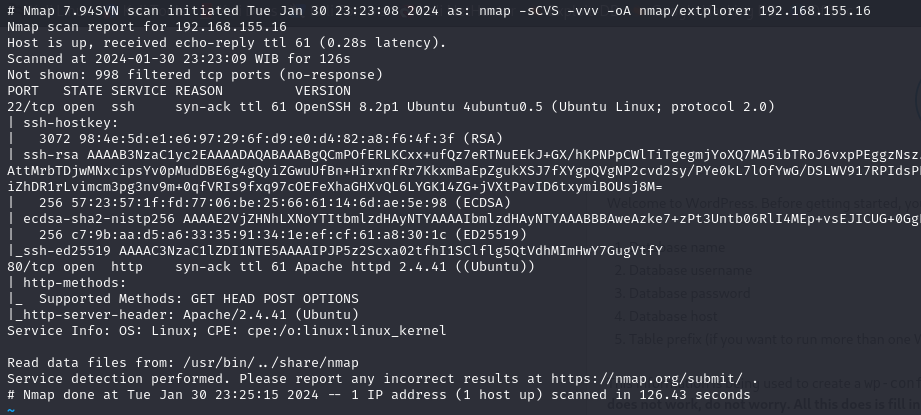Click the Not shown 998 filtered ports line

195,75
